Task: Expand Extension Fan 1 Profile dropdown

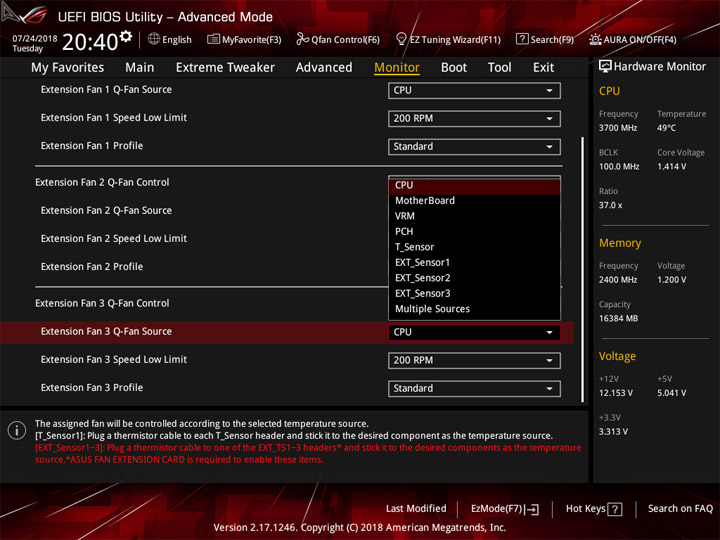Action: (474, 146)
